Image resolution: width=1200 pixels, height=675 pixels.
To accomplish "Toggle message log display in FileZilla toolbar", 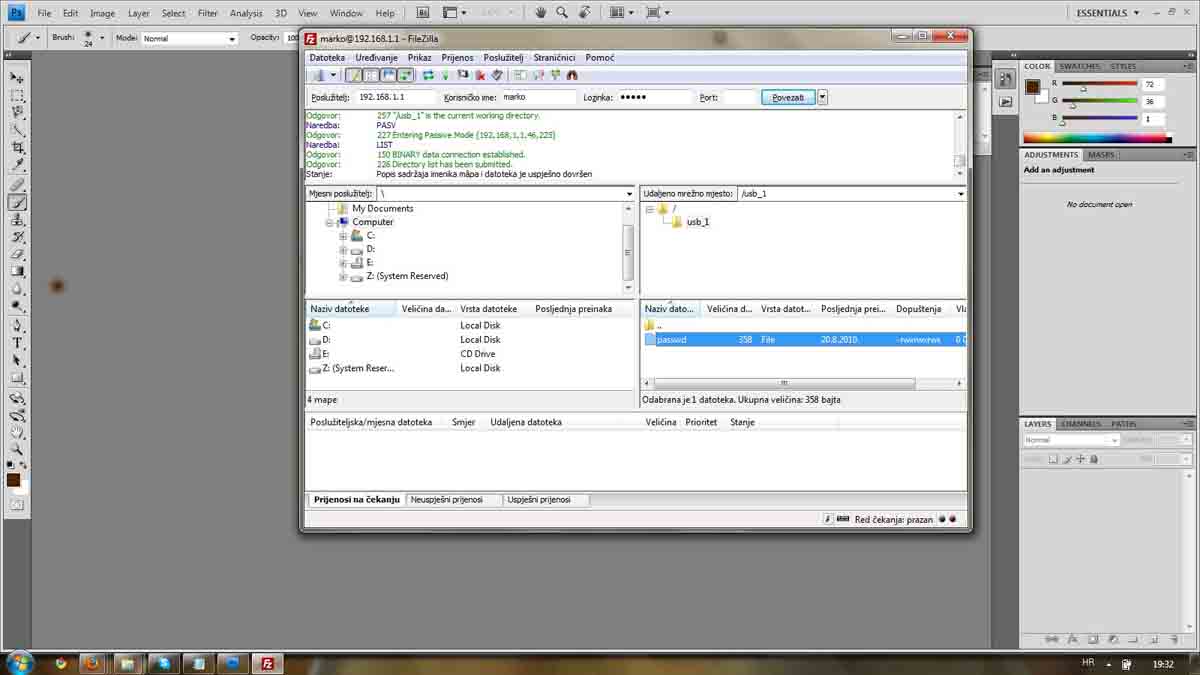I will click(x=354, y=75).
